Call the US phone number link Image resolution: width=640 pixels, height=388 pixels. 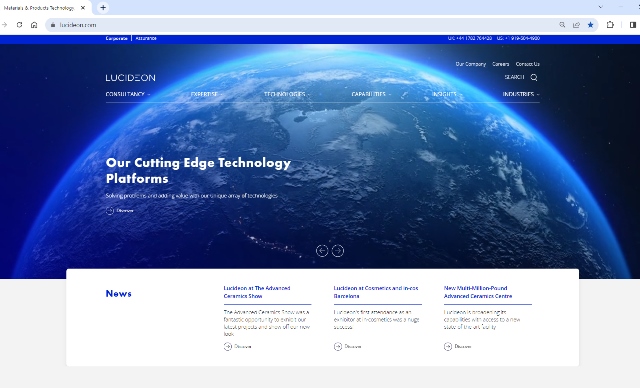coord(518,38)
